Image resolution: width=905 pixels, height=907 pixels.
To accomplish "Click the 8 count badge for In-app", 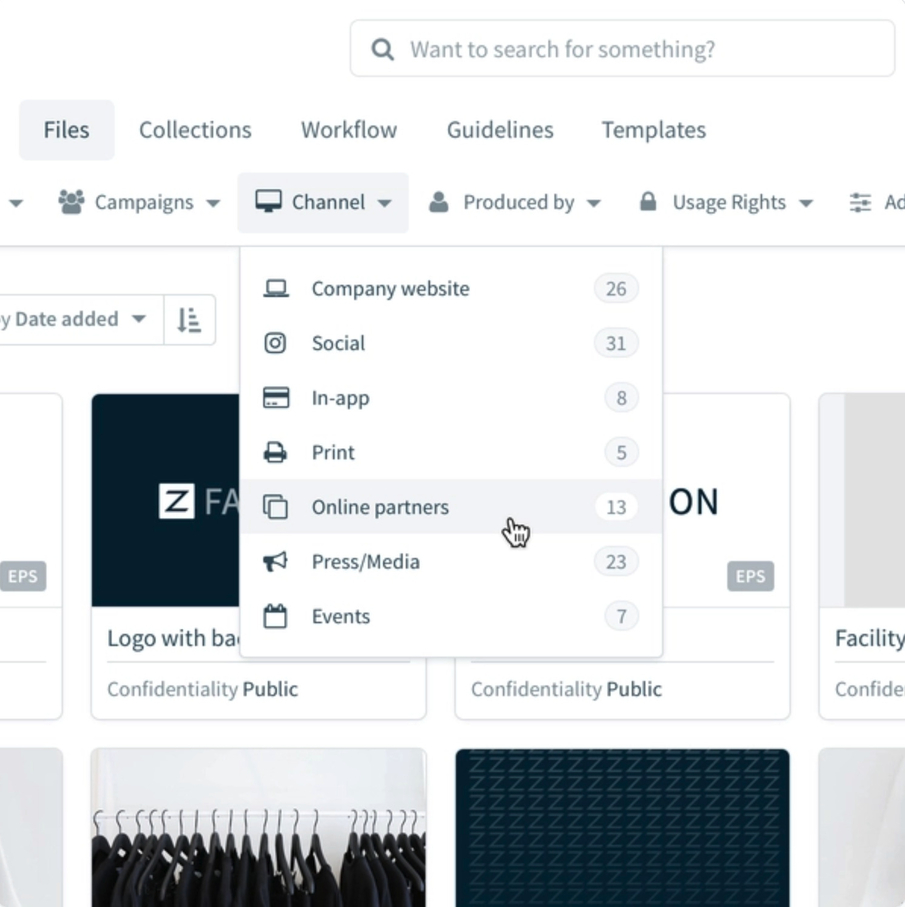I will pos(621,398).
